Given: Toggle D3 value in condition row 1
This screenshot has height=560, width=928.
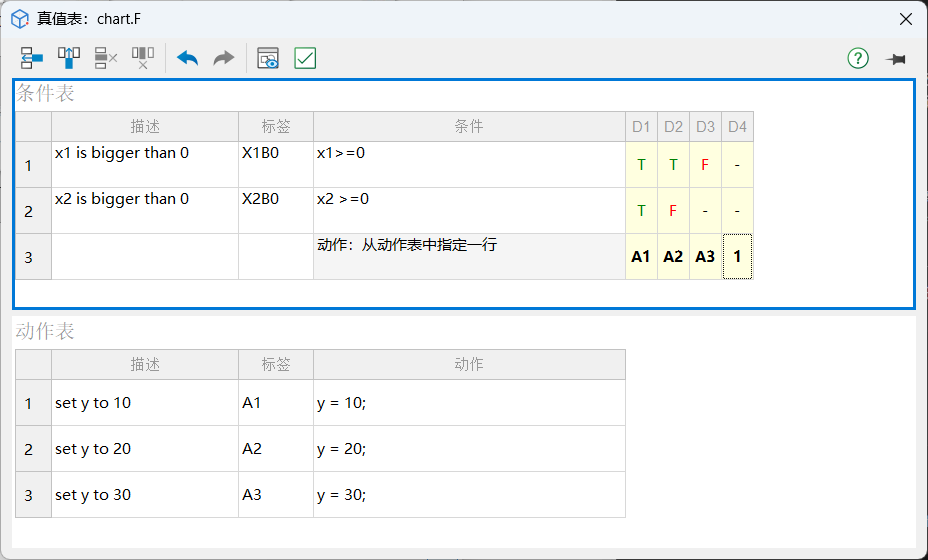Looking at the screenshot, I should click(x=705, y=165).
